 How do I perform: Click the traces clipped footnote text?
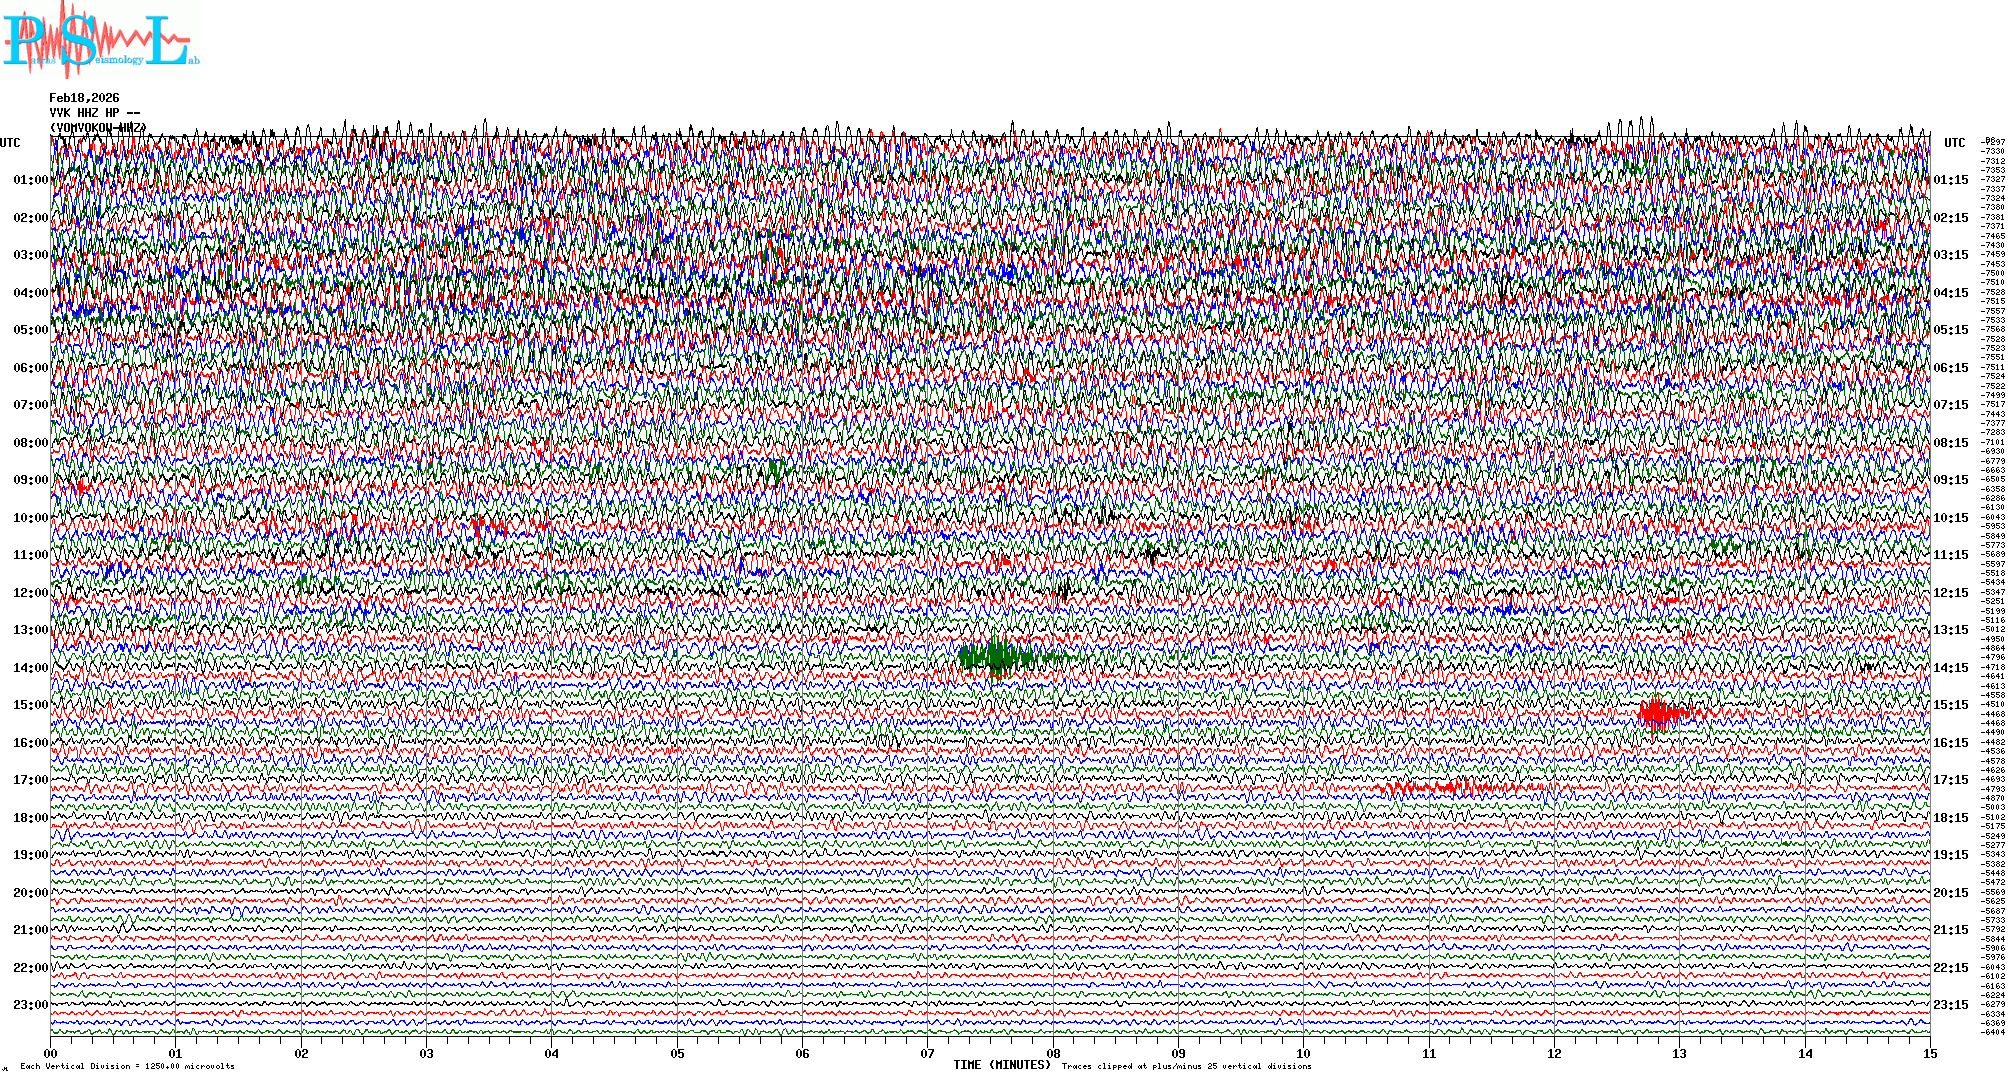tap(1186, 1067)
